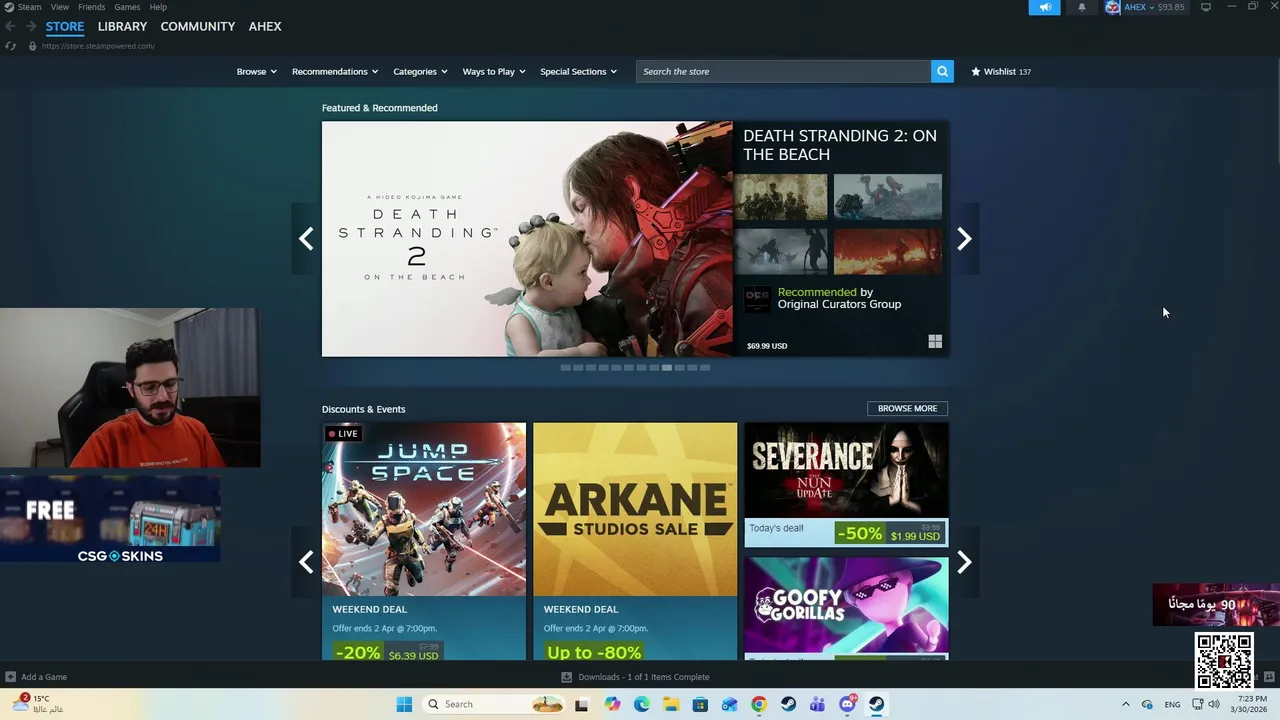Image resolution: width=1280 pixels, height=720 pixels.
Task: Click the Windows platform icon on featured game
Action: [935, 342]
